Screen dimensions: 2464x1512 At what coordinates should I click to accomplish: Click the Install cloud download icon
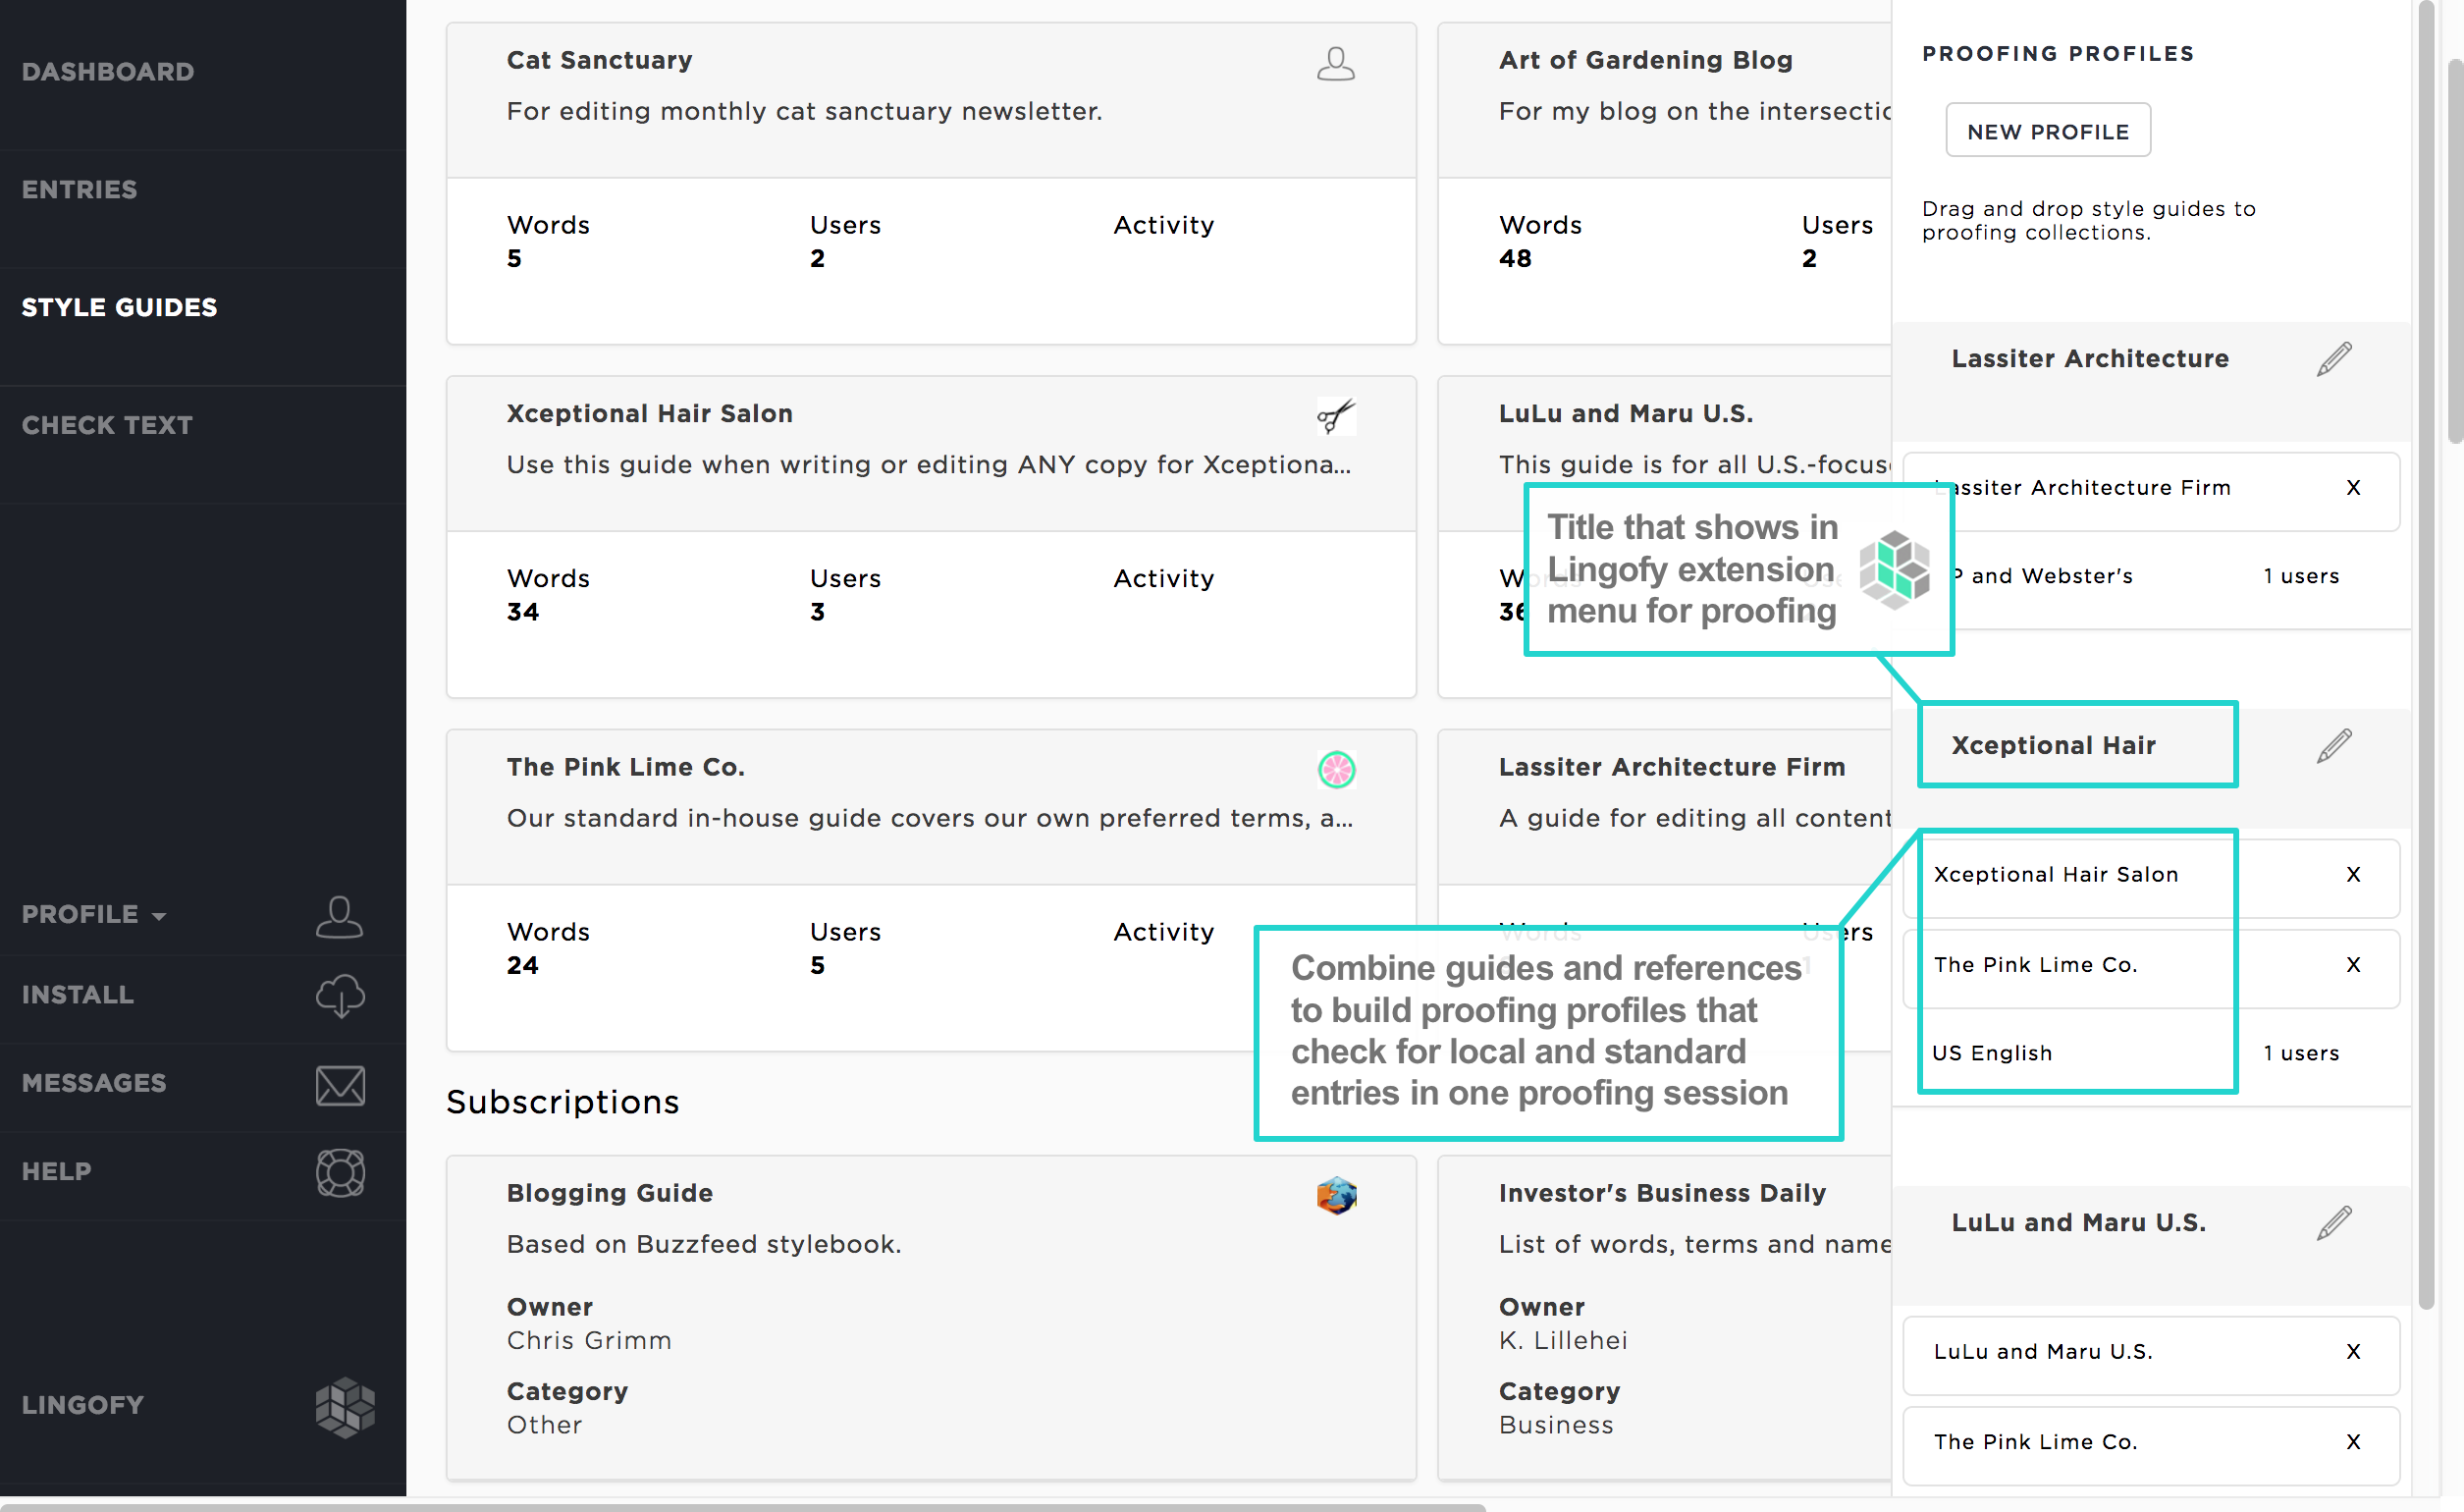[x=340, y=996]
